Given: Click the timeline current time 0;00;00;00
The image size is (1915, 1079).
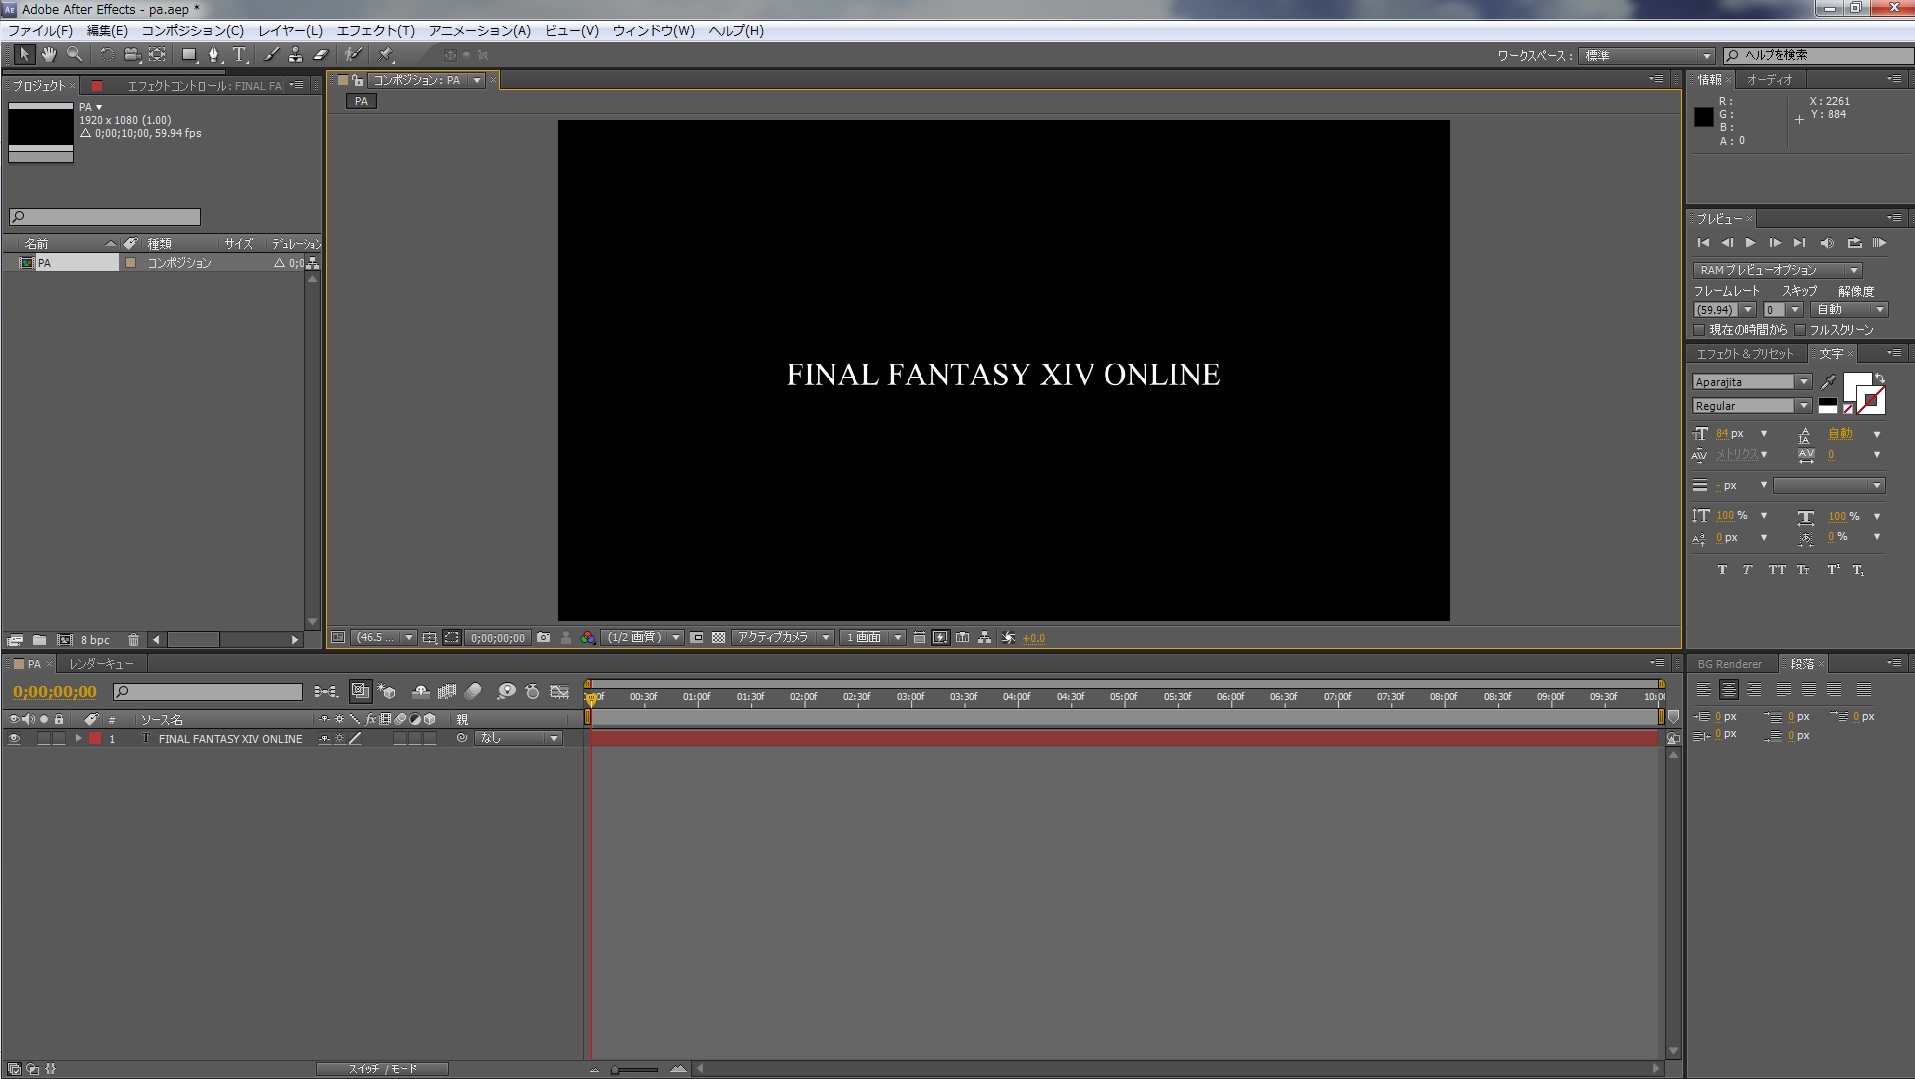Looking at the screenshot, I should 55,692.
